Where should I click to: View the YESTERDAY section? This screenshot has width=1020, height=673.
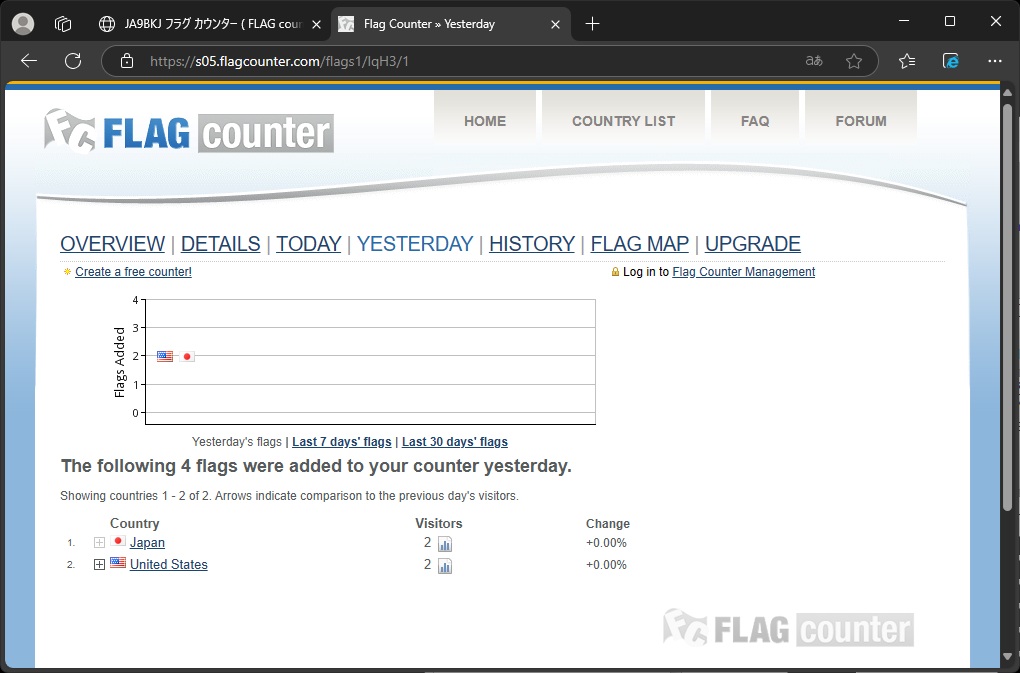coord(415,244)
